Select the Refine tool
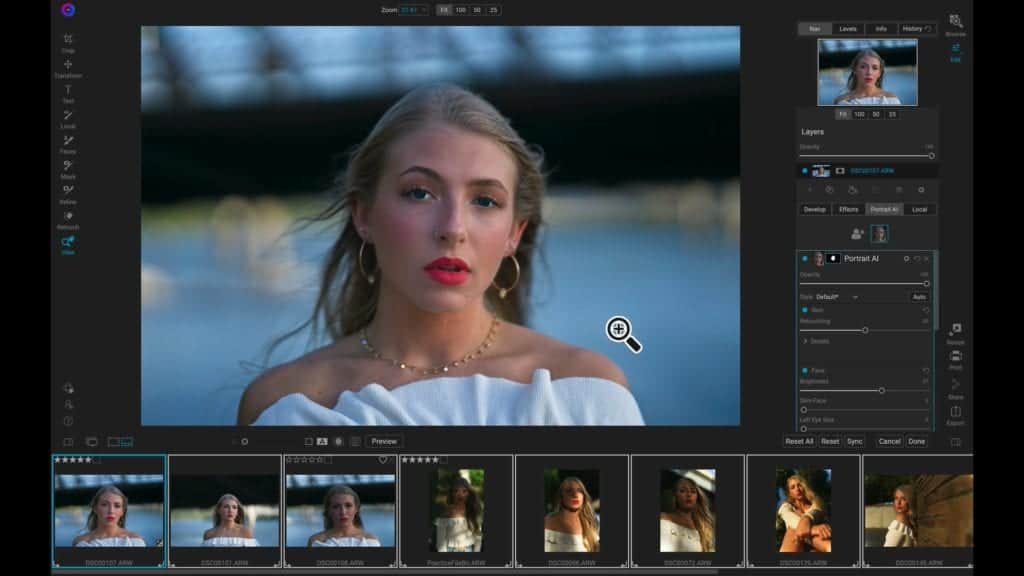 68,195
